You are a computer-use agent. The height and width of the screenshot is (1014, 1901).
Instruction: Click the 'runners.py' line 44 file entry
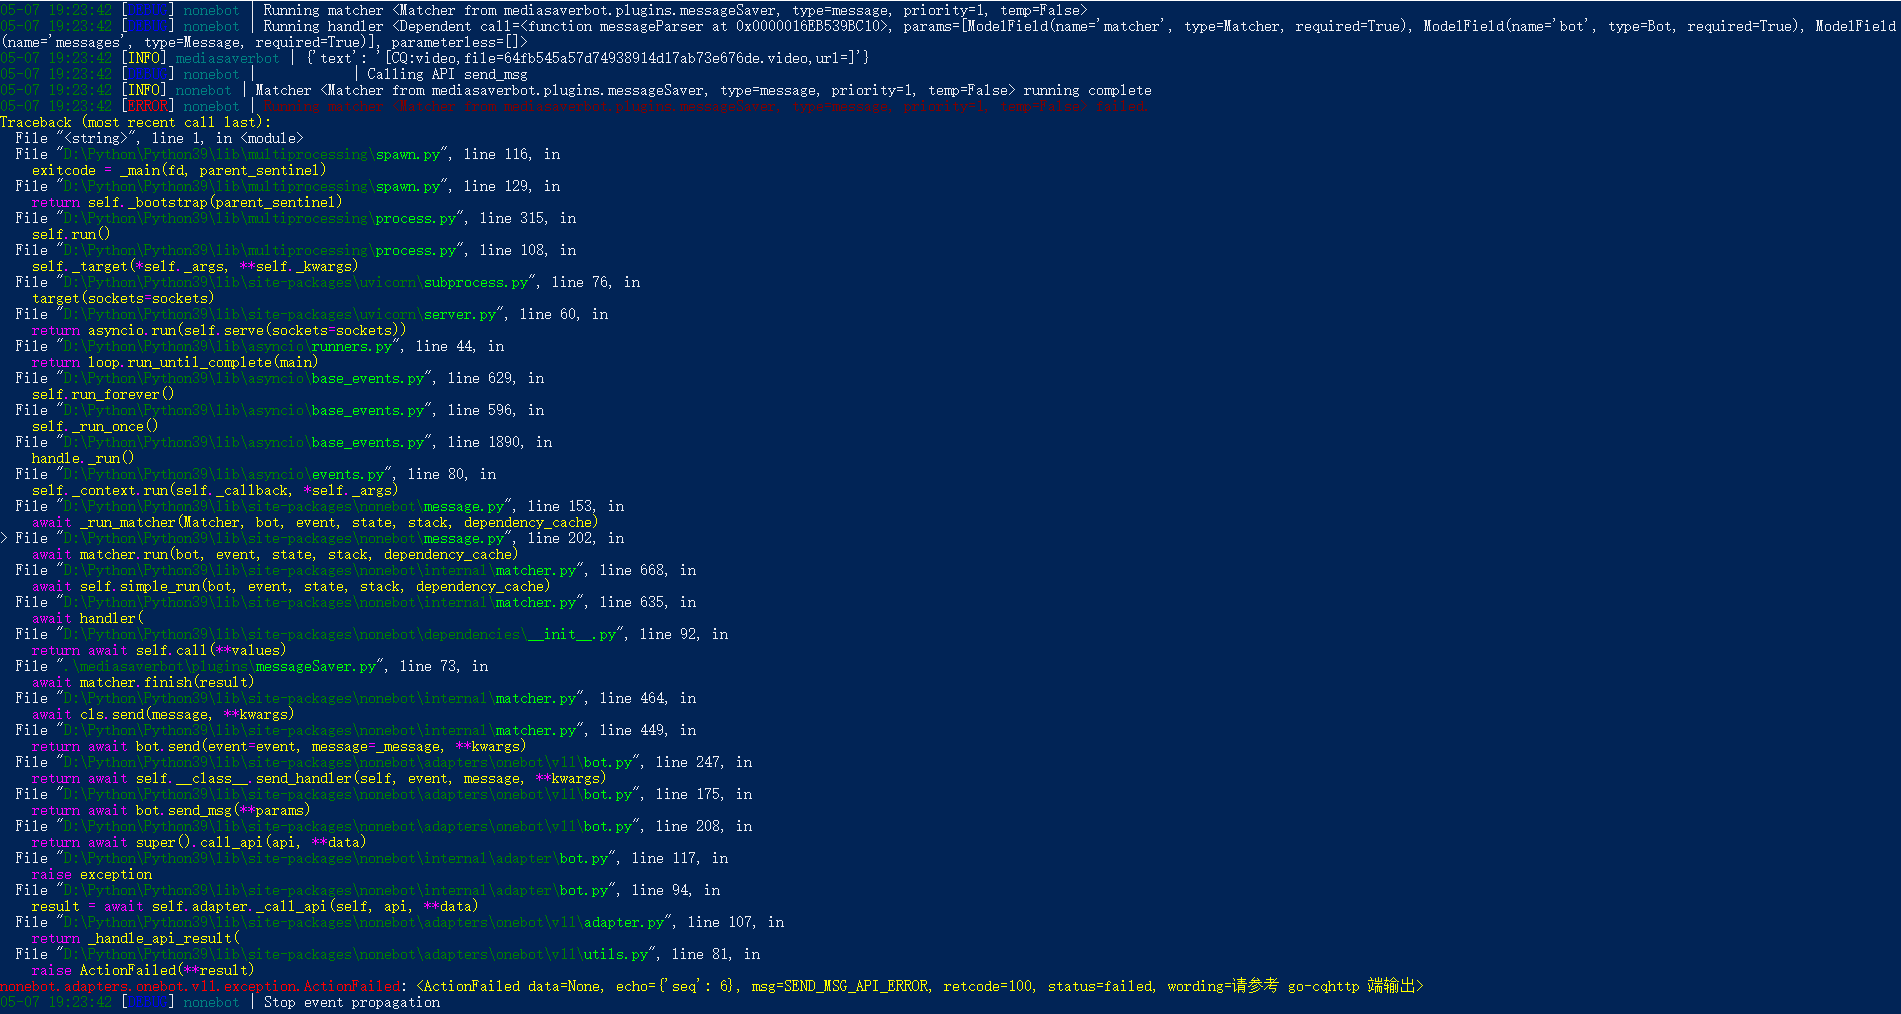coord(260,346)
